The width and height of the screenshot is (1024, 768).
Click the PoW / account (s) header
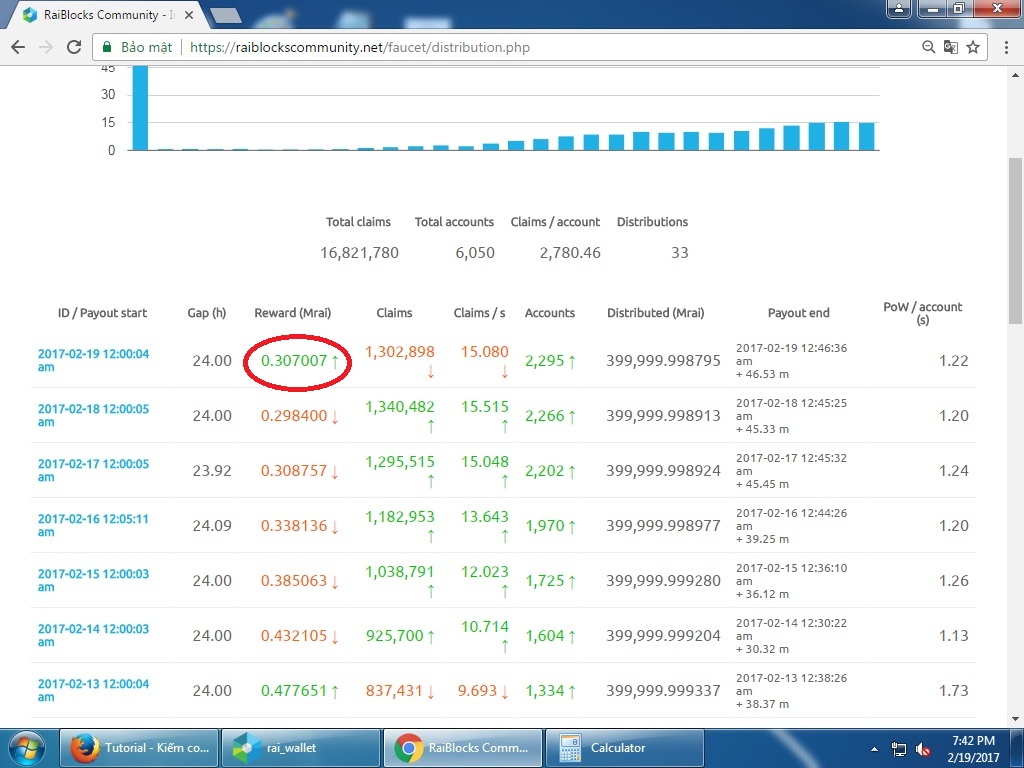tap(923, 313)
